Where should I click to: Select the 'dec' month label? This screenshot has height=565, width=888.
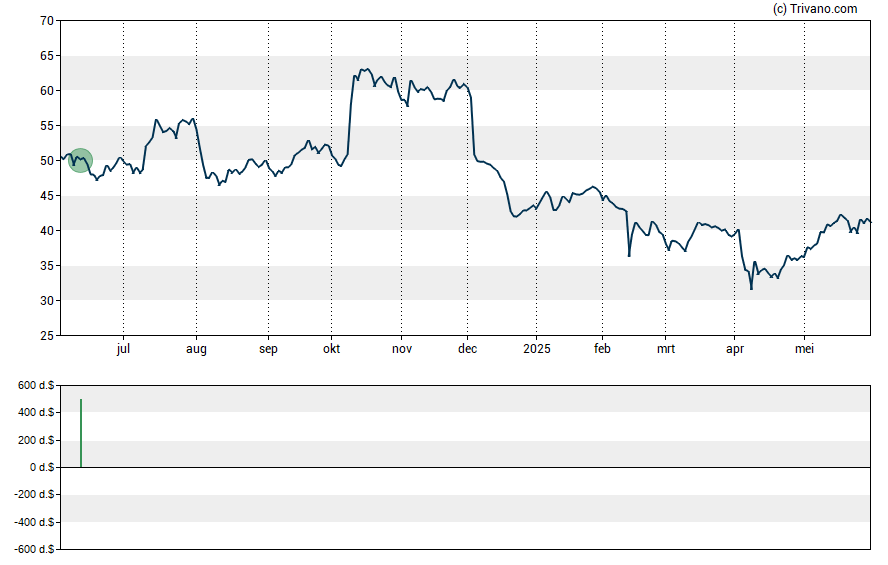[x=467, y=349]
